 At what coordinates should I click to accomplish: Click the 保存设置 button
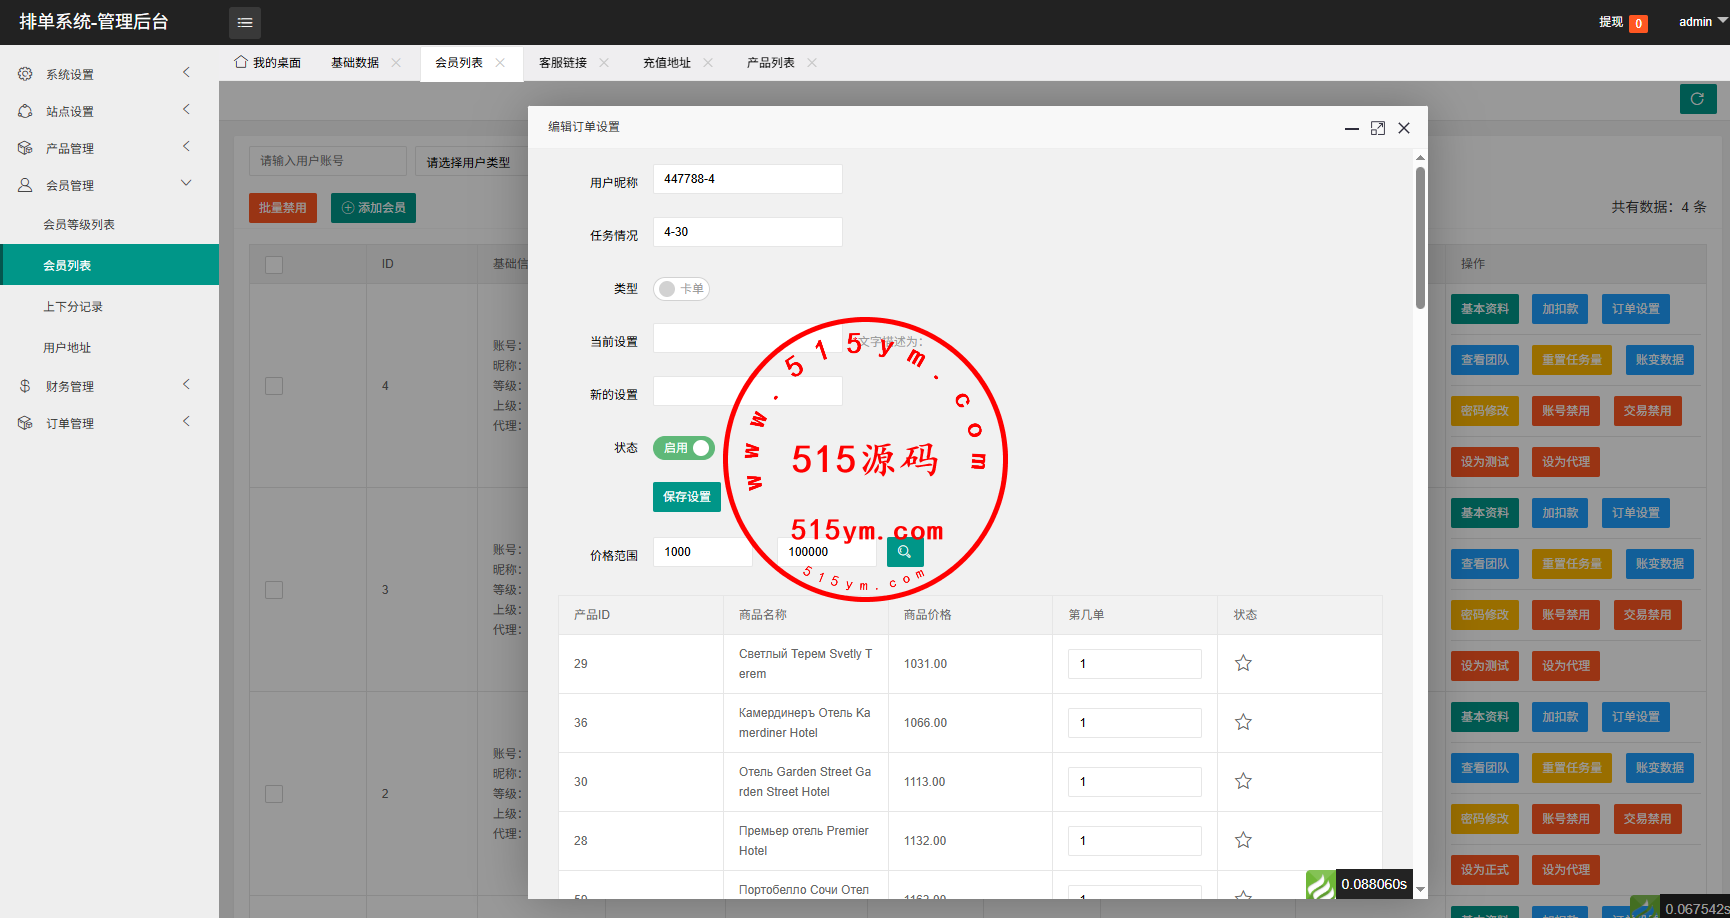[x=687, y=497]
